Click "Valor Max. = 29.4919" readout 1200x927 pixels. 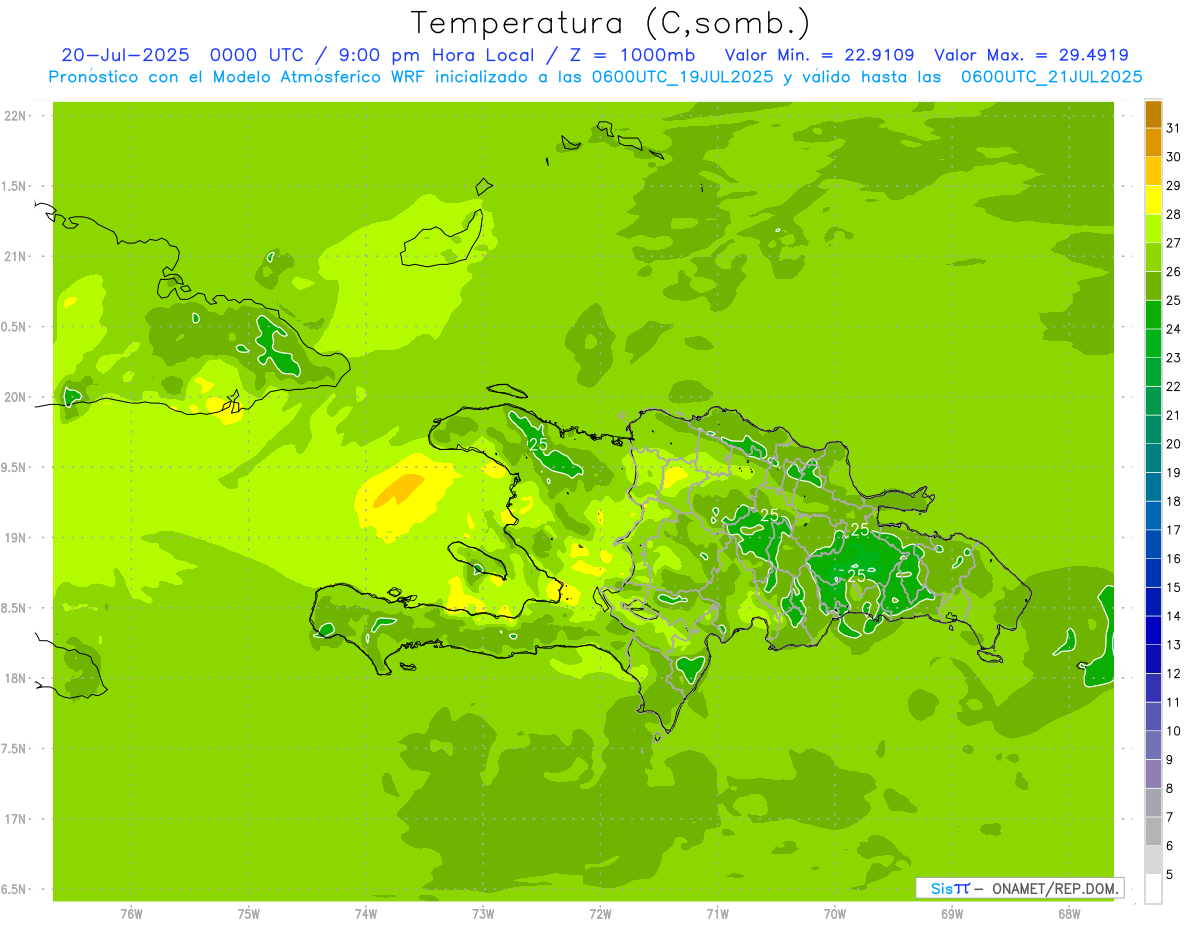1031,55
